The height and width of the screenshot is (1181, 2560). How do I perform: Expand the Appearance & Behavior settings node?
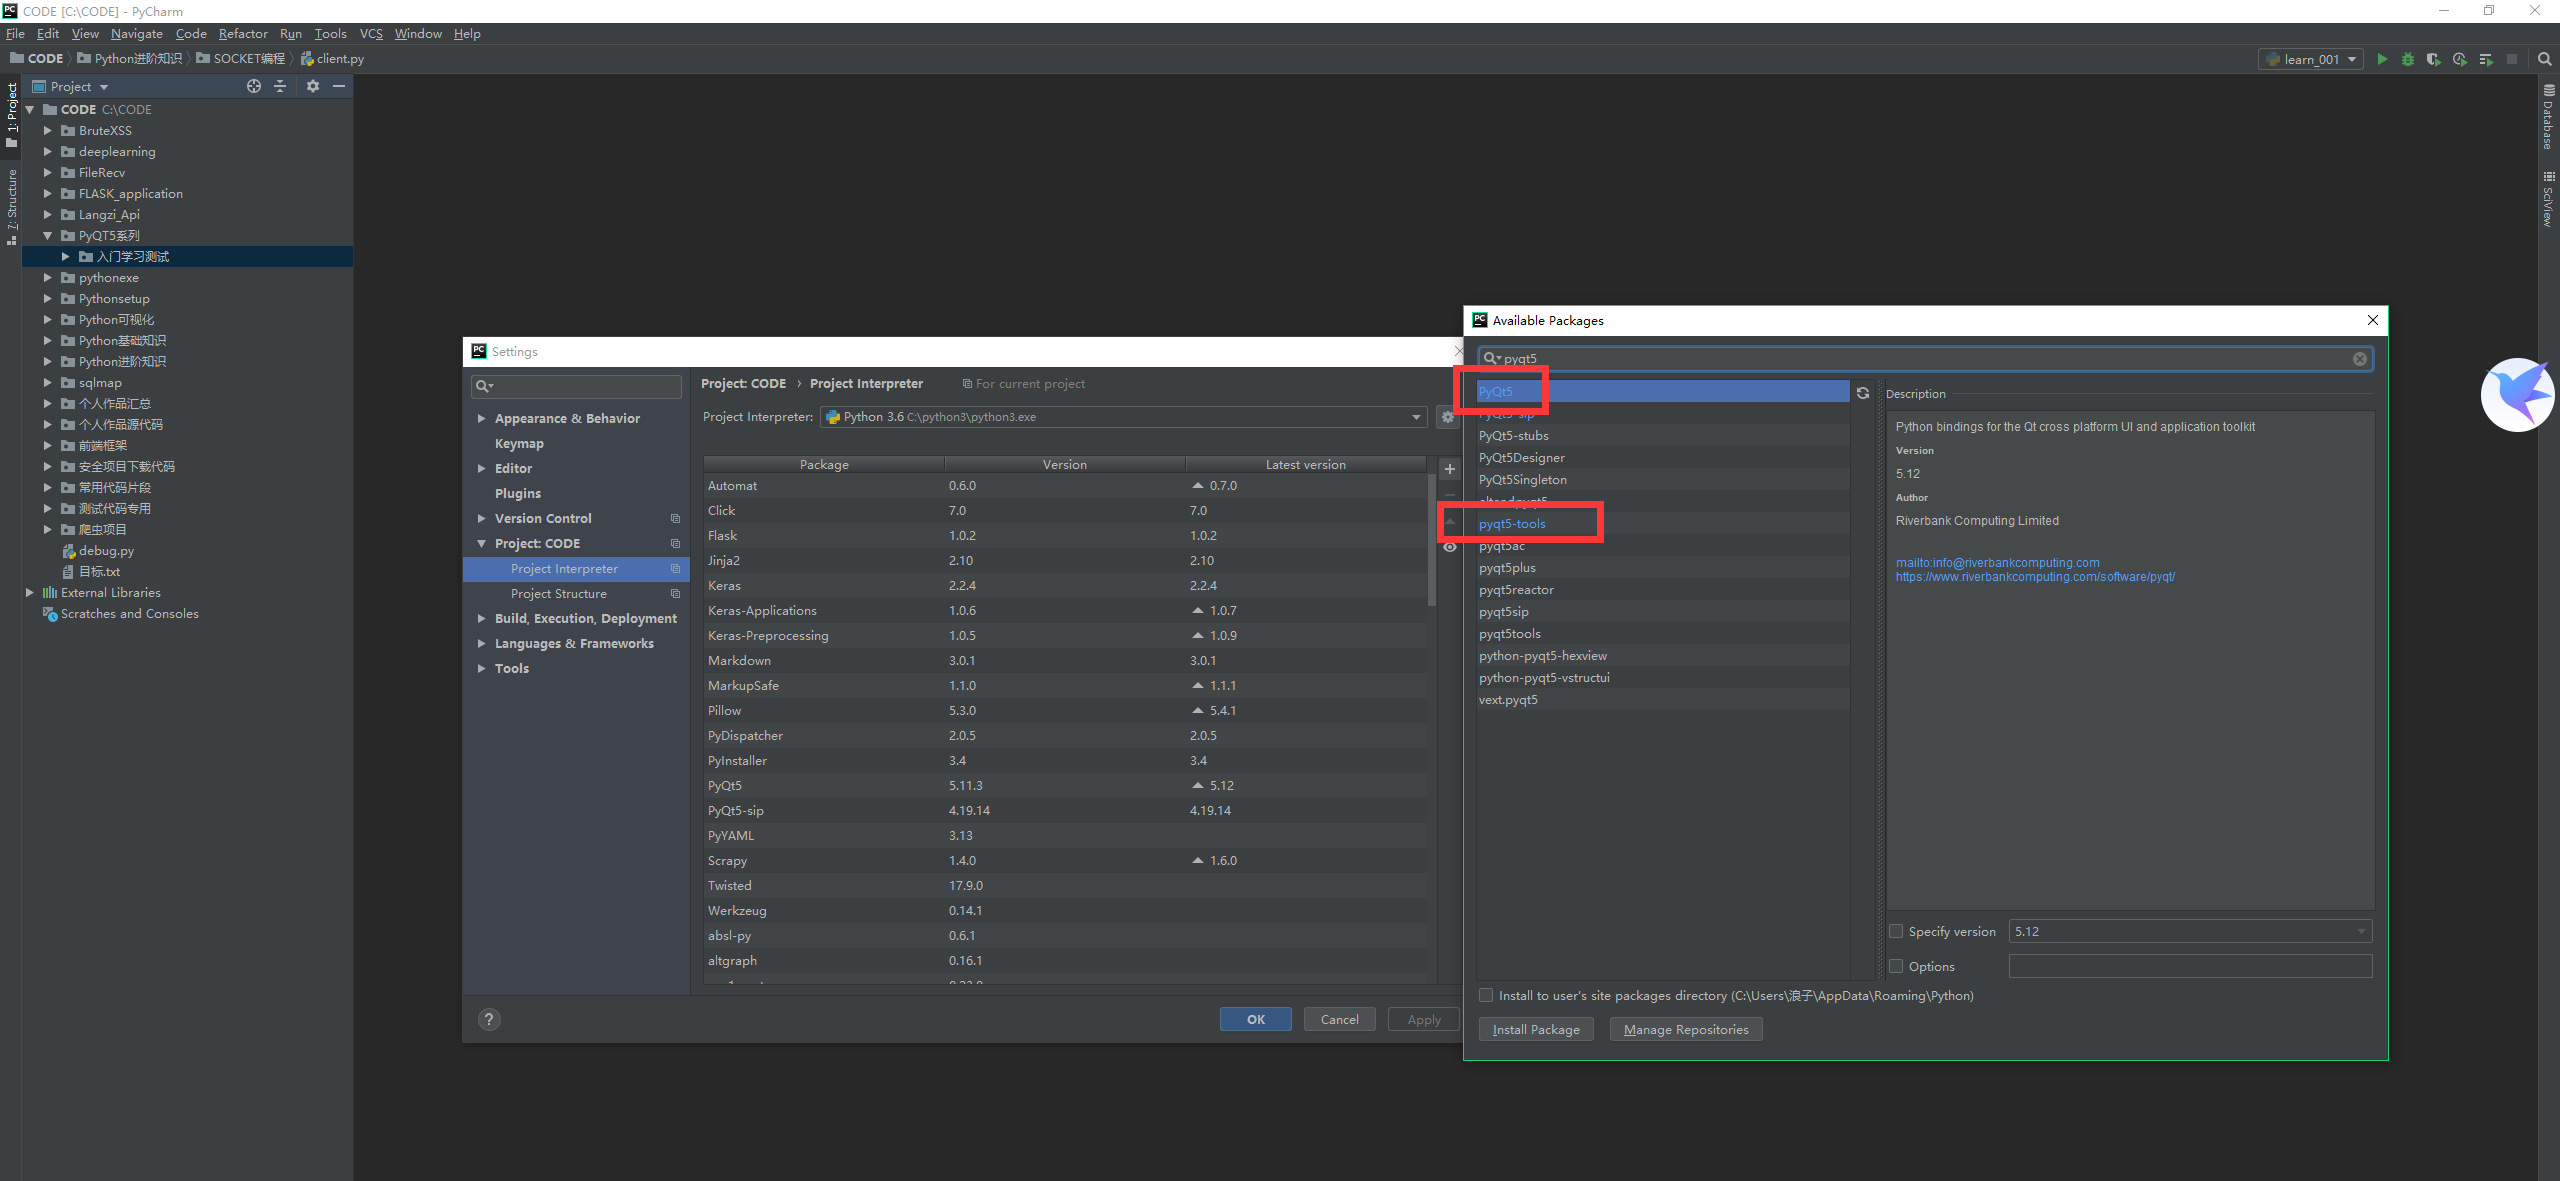pos(482,418)
